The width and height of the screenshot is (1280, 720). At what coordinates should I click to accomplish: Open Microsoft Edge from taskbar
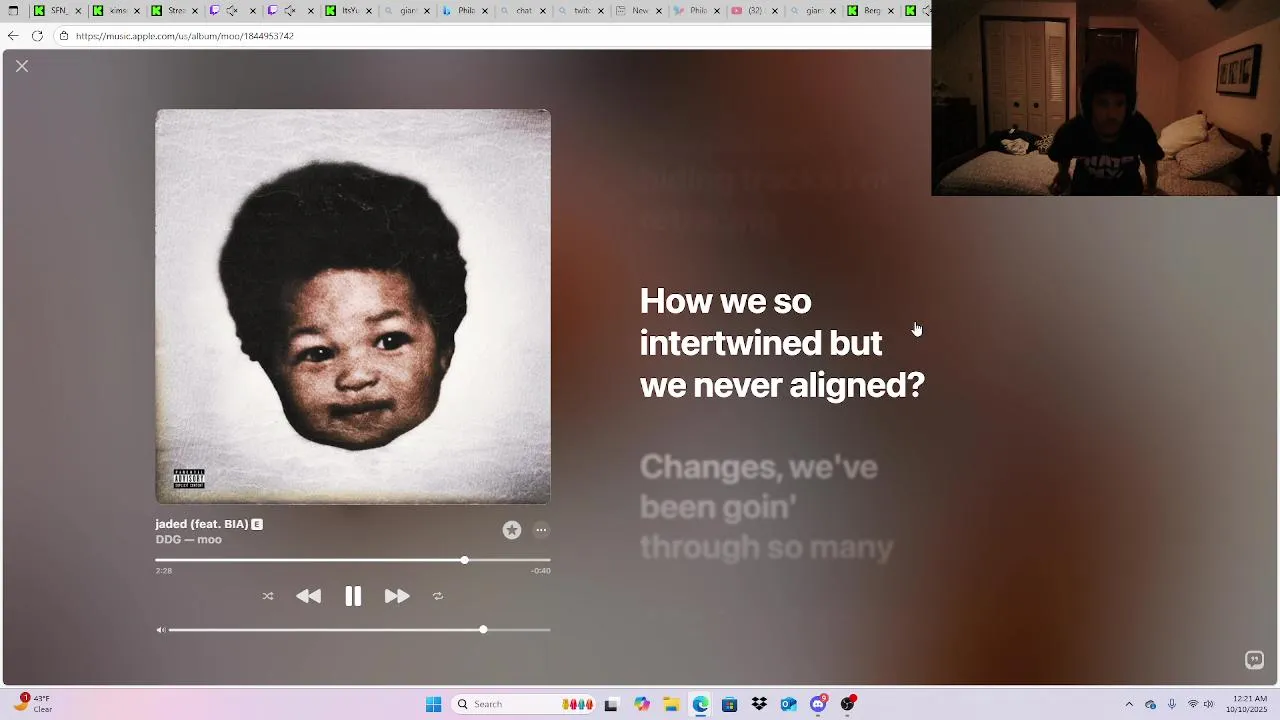[x=700, y=704]
